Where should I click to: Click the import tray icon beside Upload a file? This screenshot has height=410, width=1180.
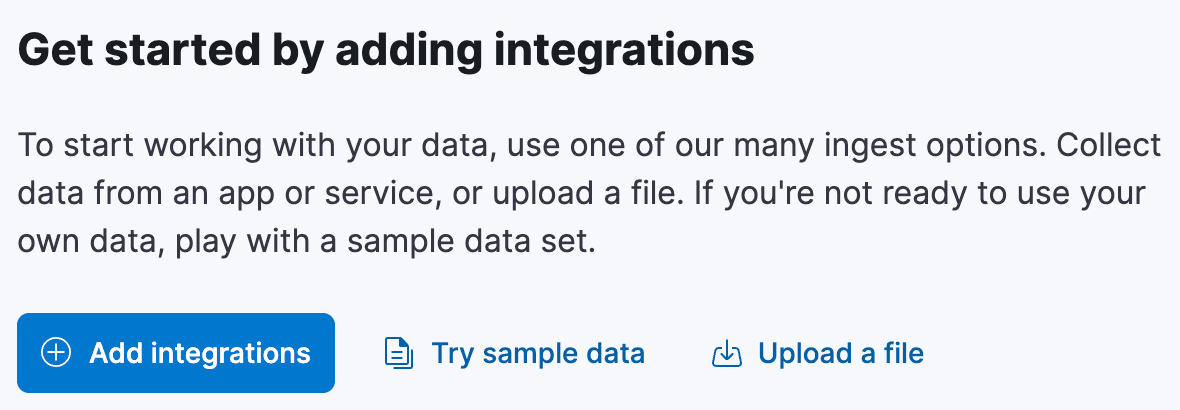tap(726, 354)
